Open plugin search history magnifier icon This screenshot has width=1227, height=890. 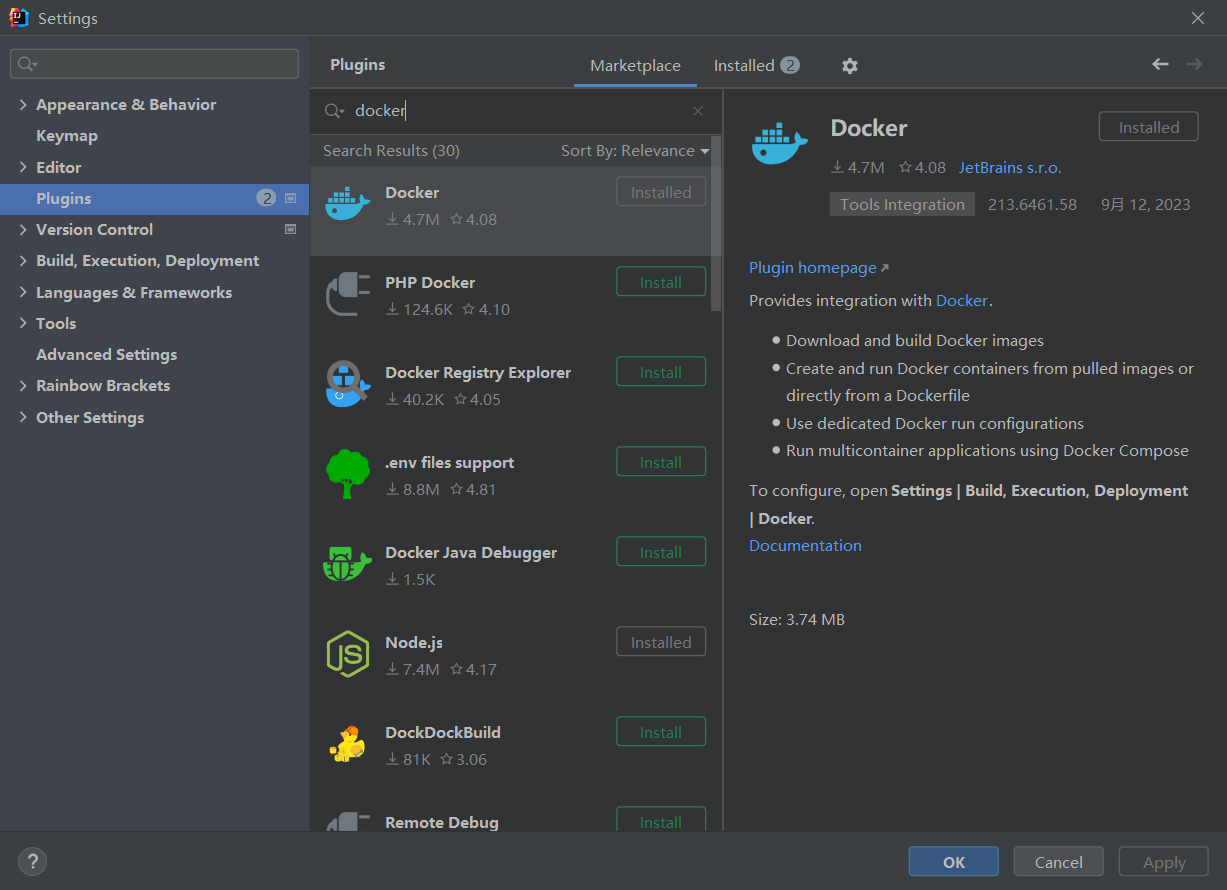pos(334,111)
